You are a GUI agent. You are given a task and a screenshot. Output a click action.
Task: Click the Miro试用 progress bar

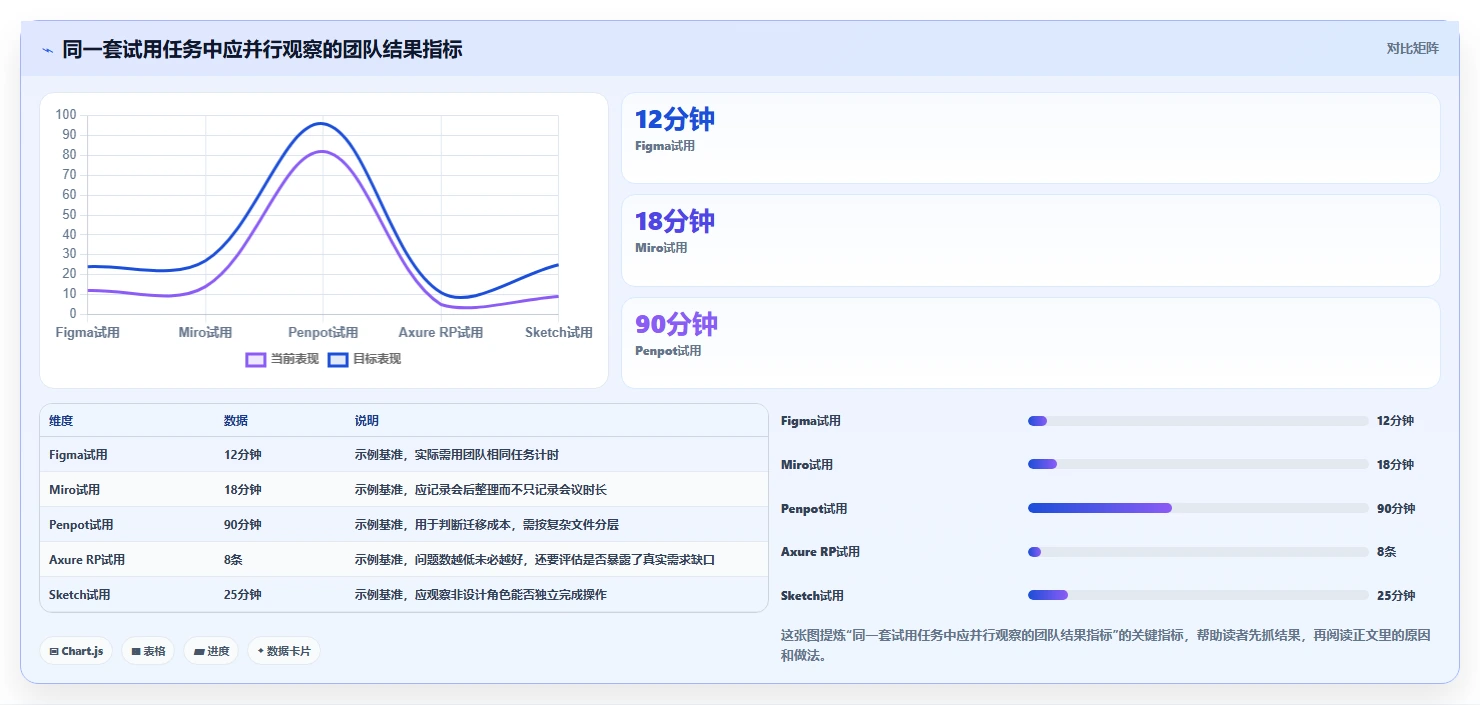(1198, 464)
